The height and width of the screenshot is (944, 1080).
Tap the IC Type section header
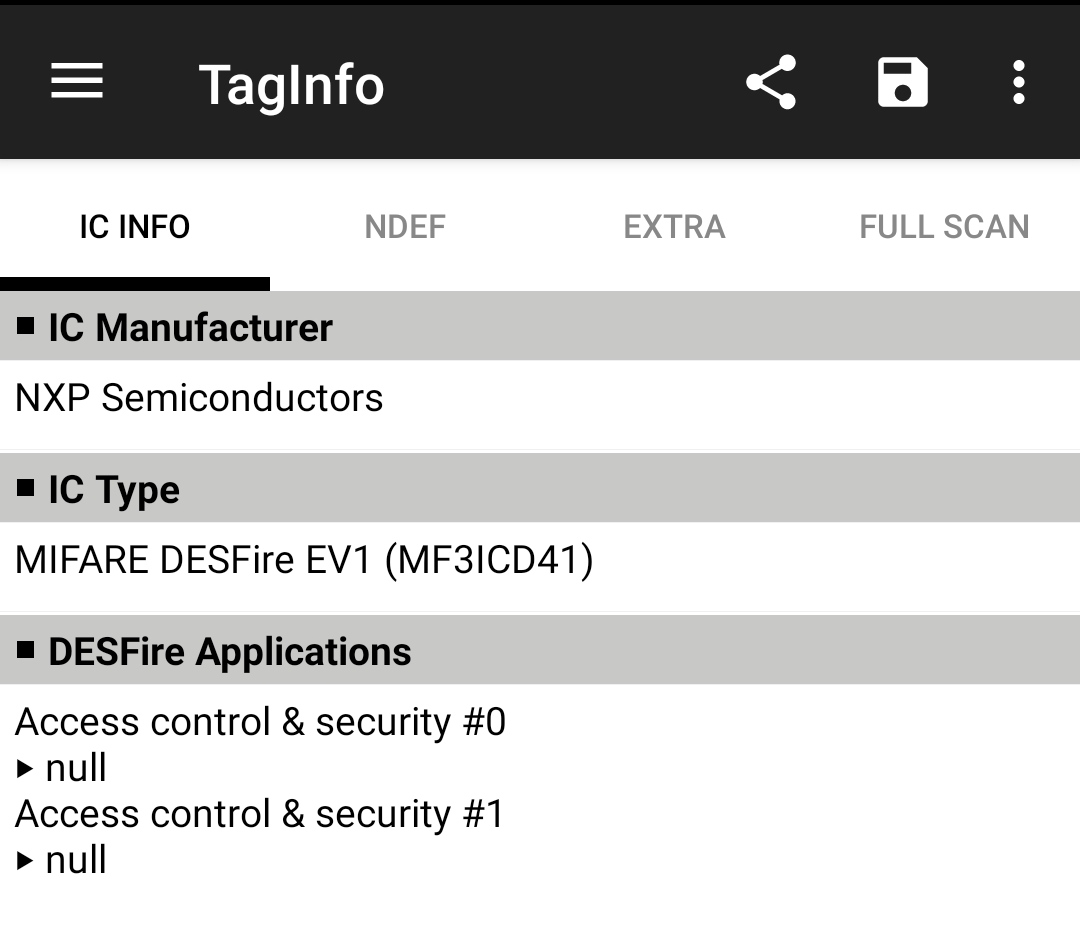point(114,490)
